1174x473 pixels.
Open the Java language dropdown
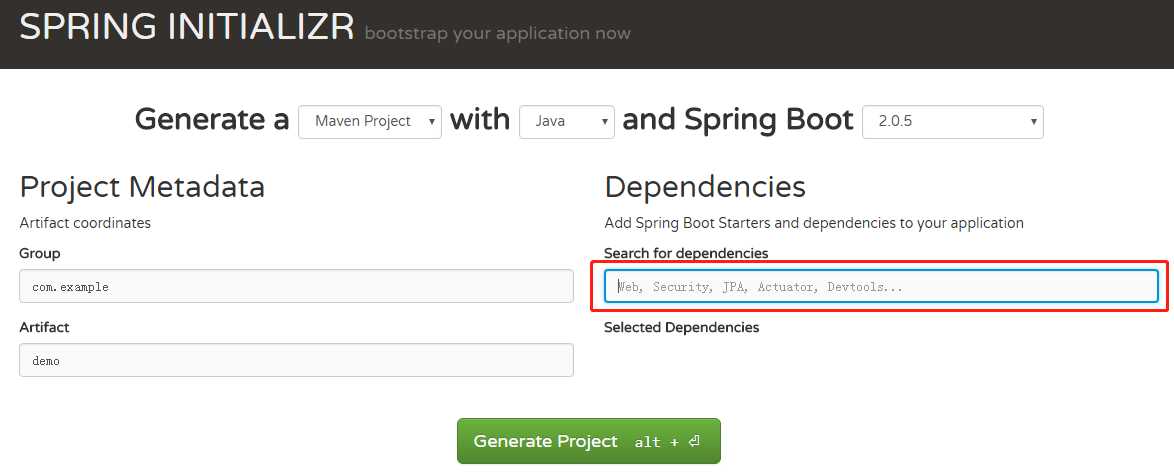tap(567, 121)
